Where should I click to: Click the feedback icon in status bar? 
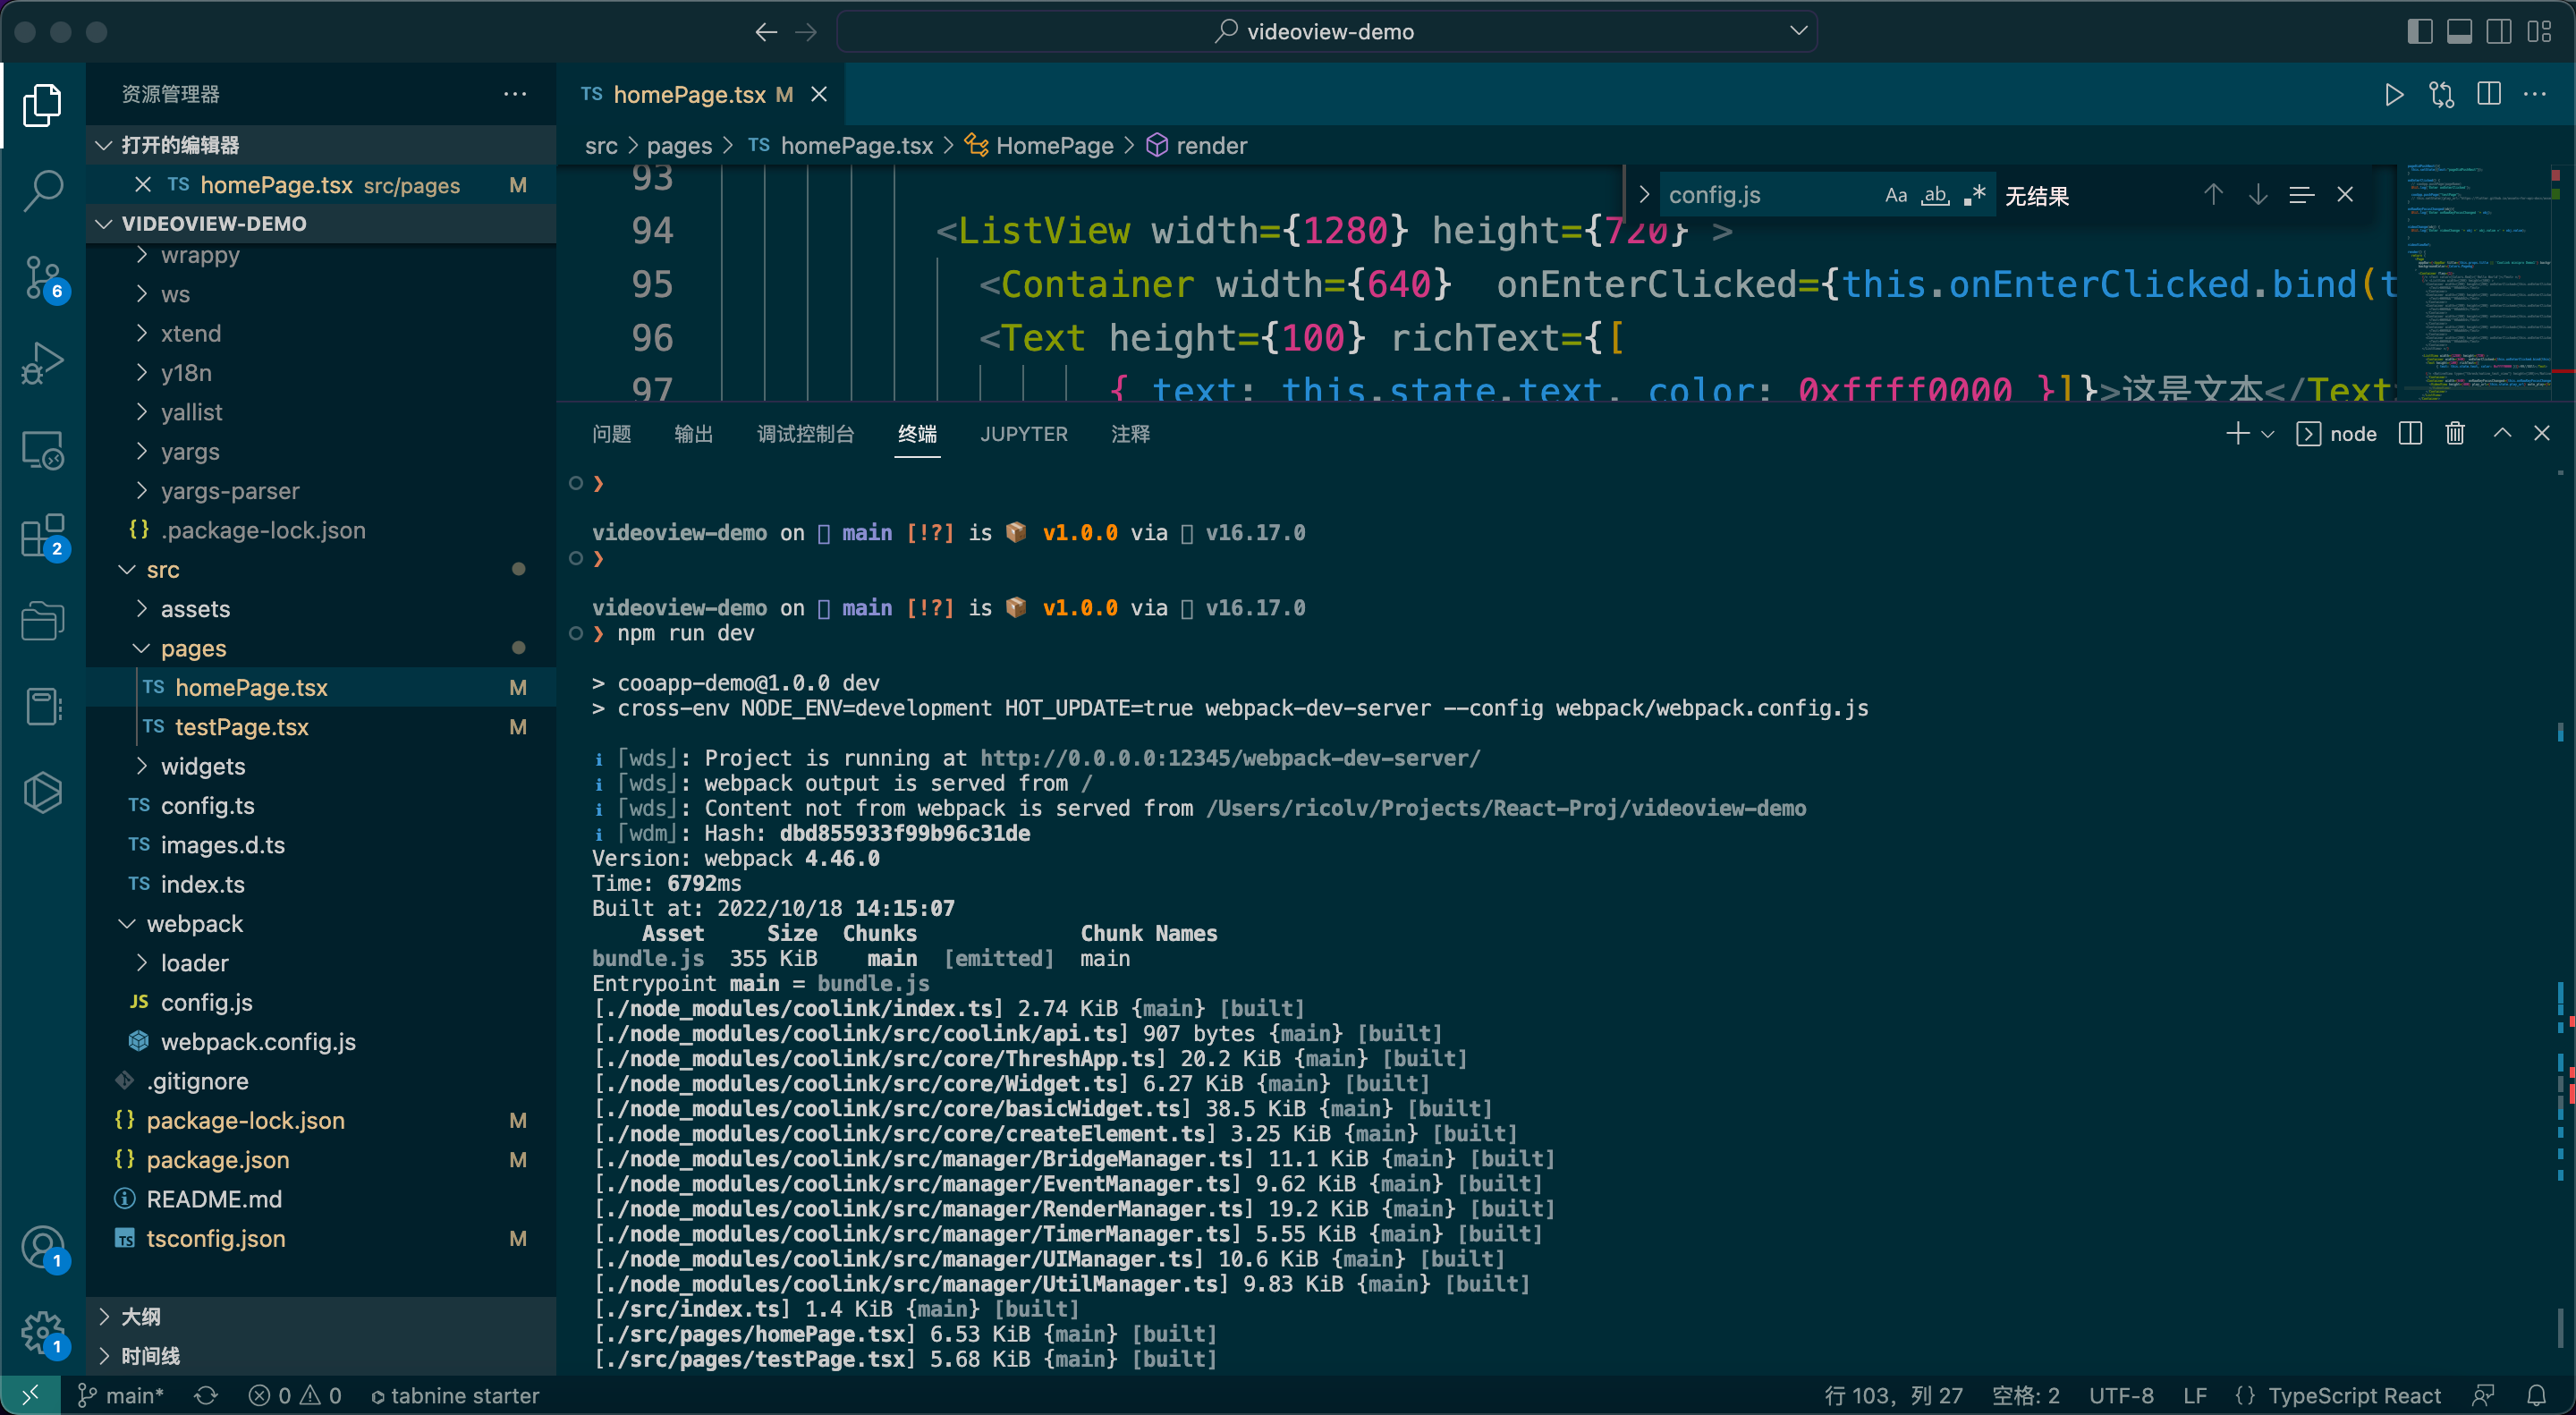[x=2483, y=1395]
